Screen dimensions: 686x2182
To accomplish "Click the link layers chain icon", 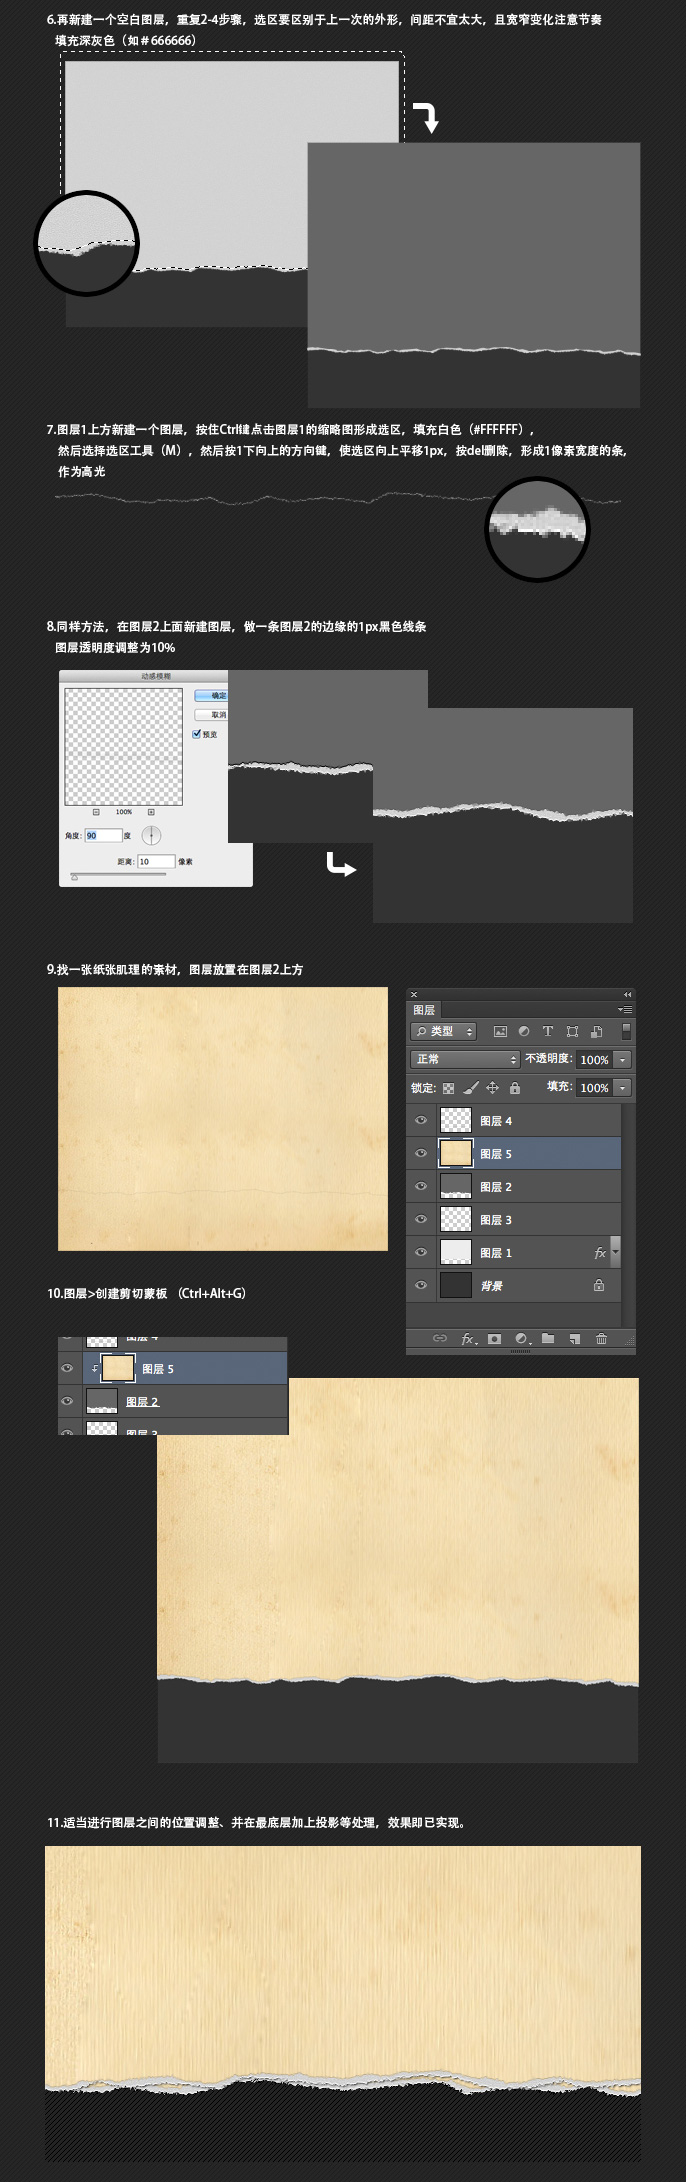I will 439,1338.
